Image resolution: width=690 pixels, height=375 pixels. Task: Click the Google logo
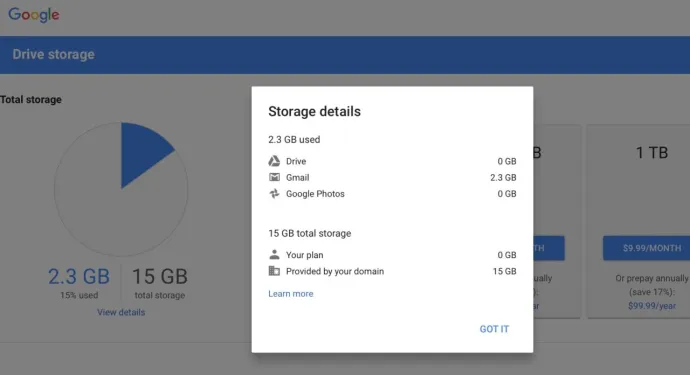click(x=34, y=15)
